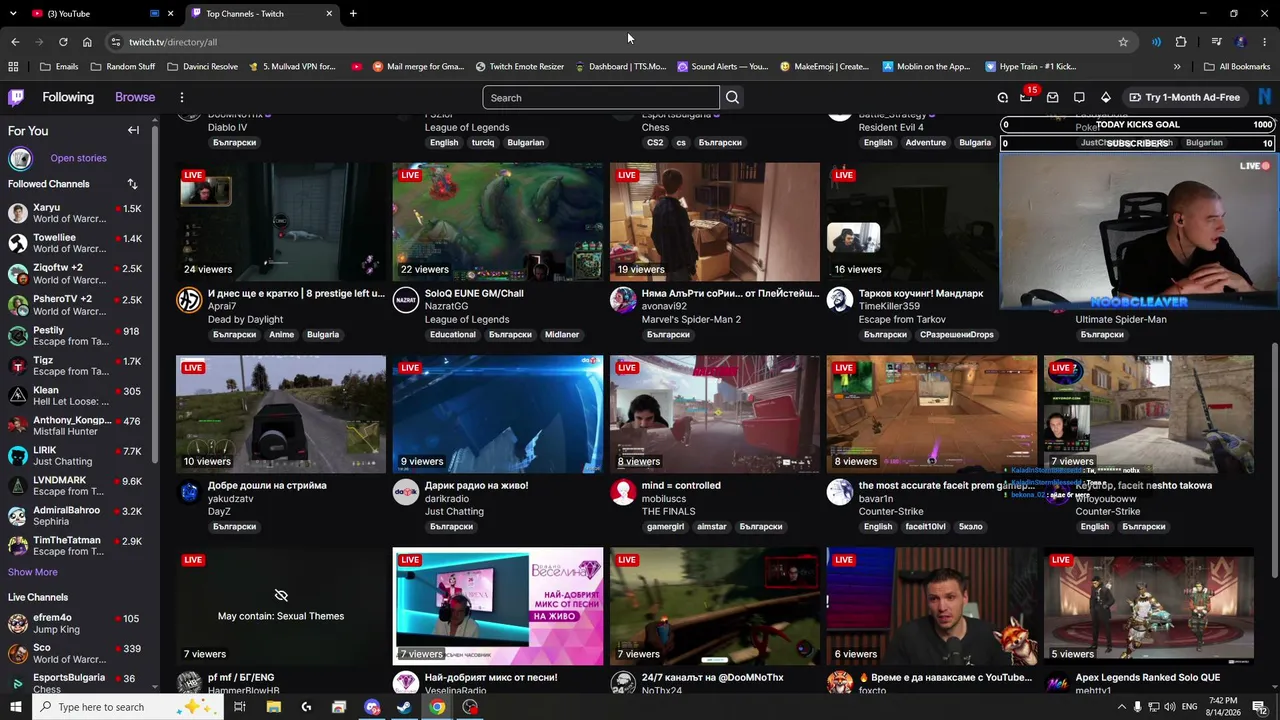
Task: Open the Twitch home logo
Action: pyautogui.click(x=16, y=97)
